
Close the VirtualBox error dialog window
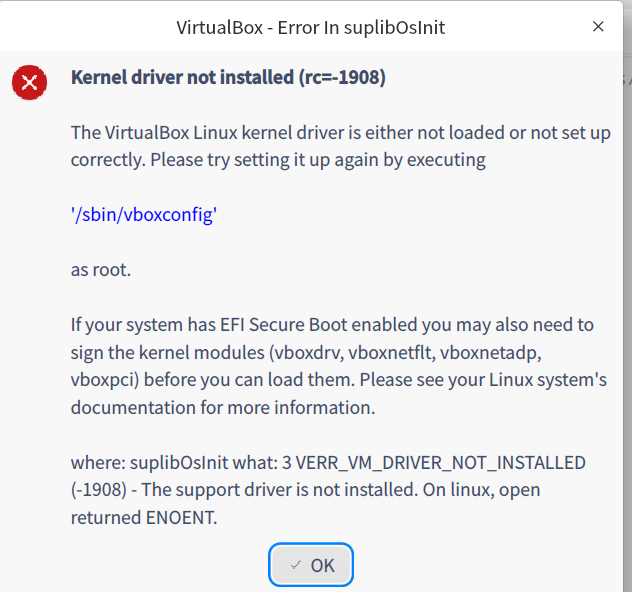(x=598, y=26)
